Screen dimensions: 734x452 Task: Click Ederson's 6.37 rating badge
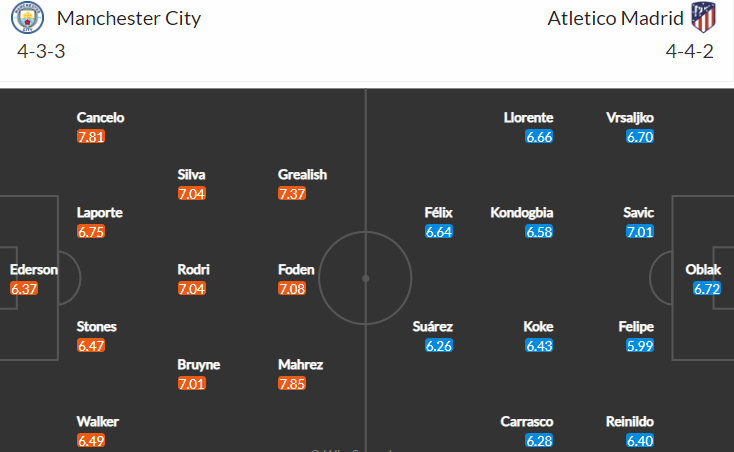(x=24, y=289)
